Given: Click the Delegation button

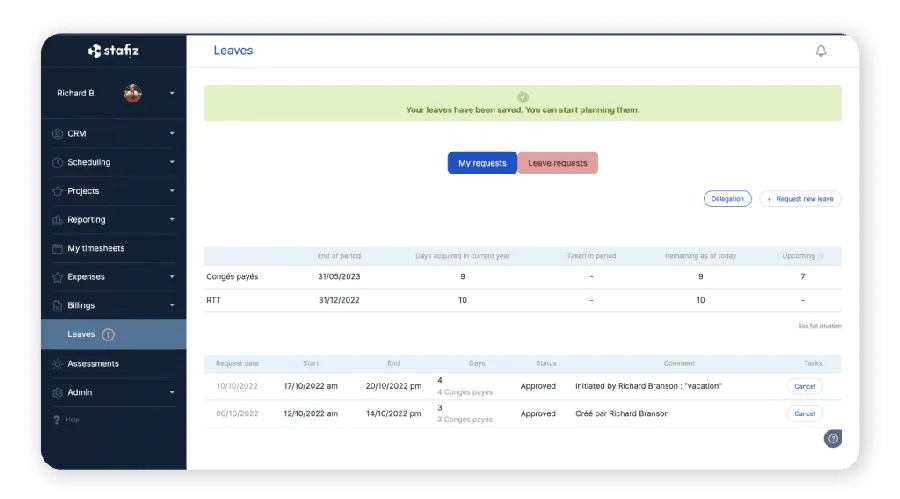Looking at the screenshot, I should pyautogui.click(x=727, y=199).
